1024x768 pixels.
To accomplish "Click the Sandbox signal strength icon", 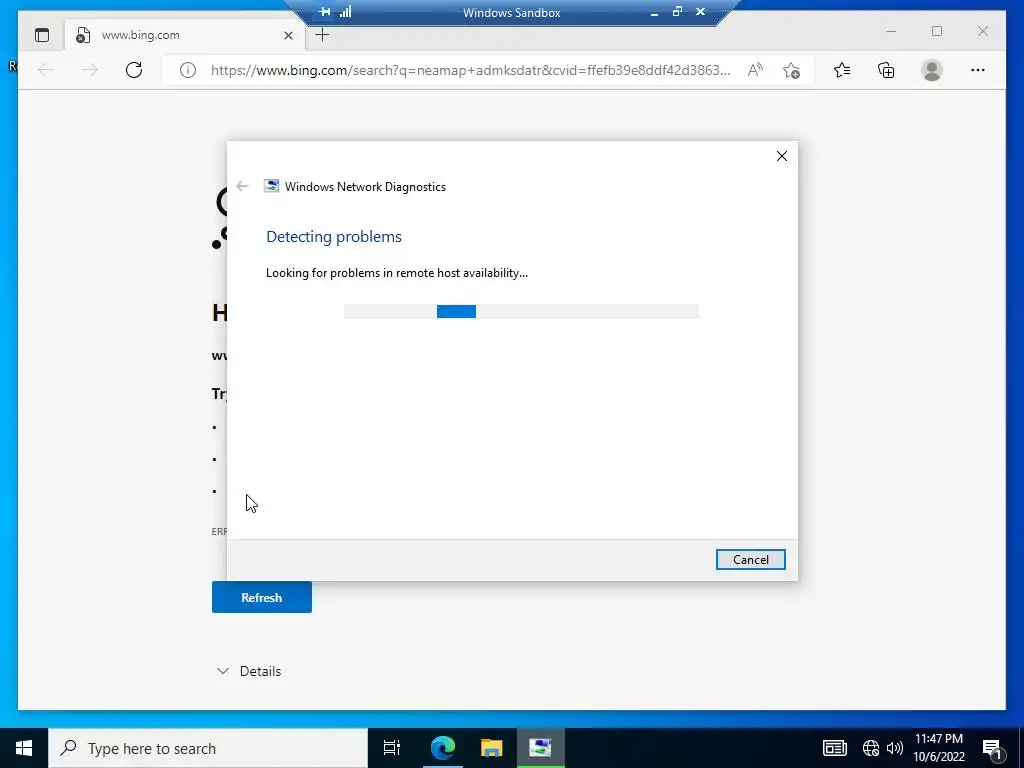I will pyautogui.click(x=345, y=12).
